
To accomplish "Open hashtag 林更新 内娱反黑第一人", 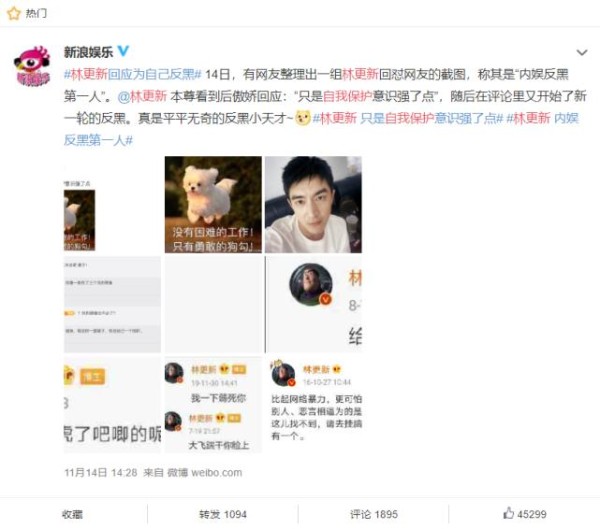I will (x=542, y=118).
